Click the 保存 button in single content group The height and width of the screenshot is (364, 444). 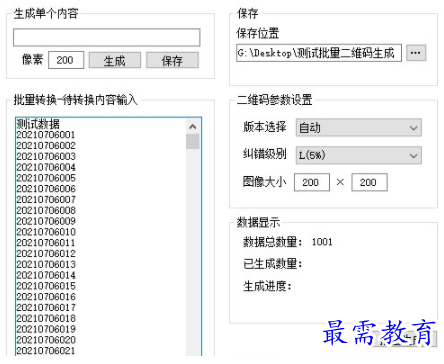pos(172,61)
